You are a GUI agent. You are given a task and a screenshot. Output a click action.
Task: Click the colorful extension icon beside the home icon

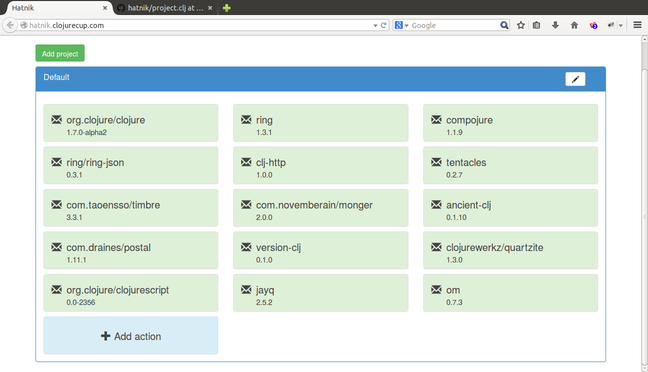(x=593, y=25)
